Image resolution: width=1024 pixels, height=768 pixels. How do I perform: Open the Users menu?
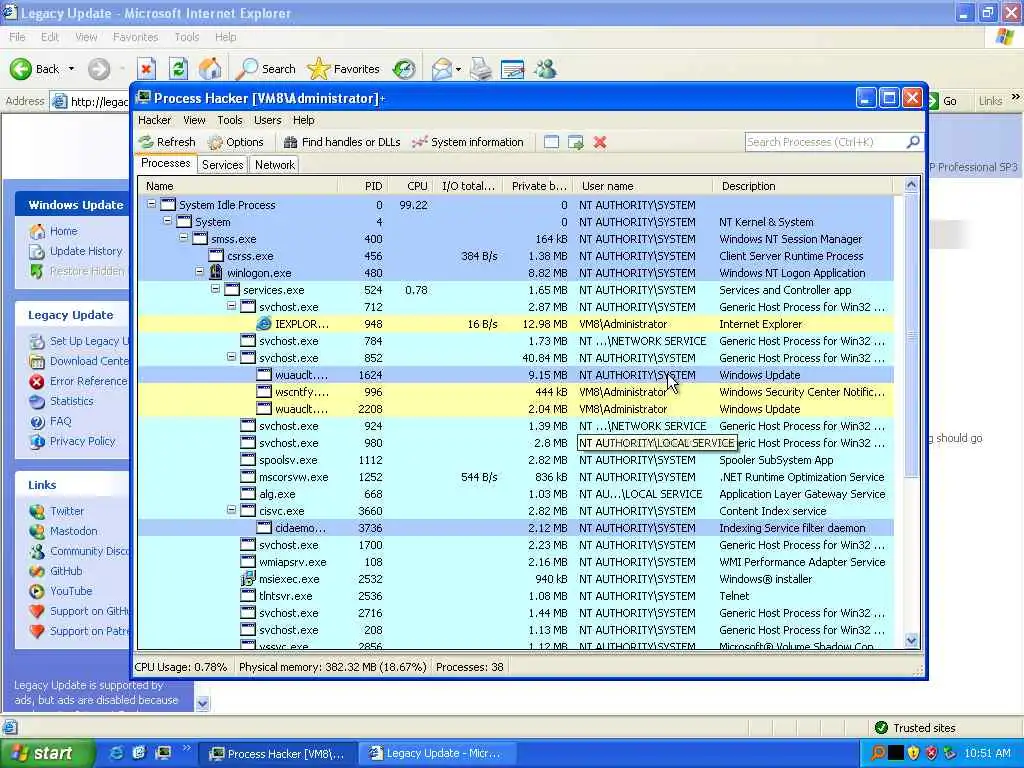coord(267,120)
